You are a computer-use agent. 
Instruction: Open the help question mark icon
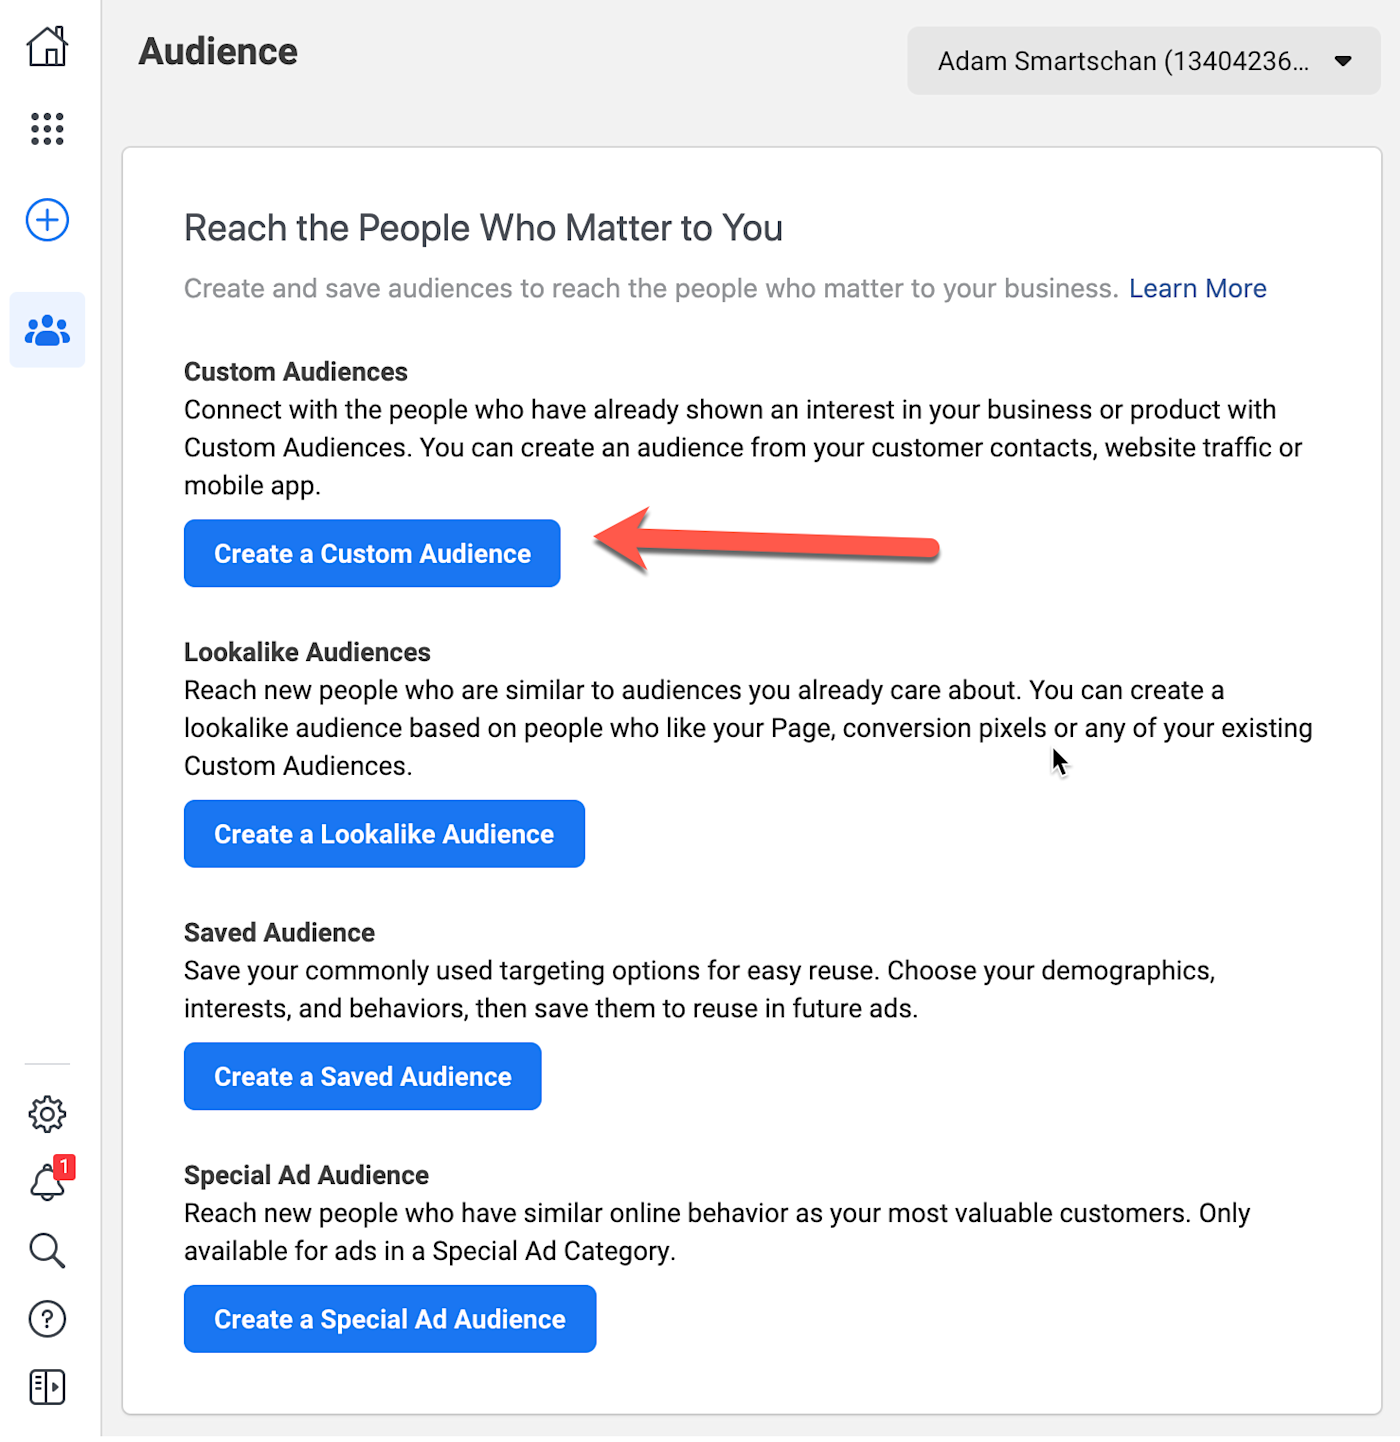[47, 1319]
